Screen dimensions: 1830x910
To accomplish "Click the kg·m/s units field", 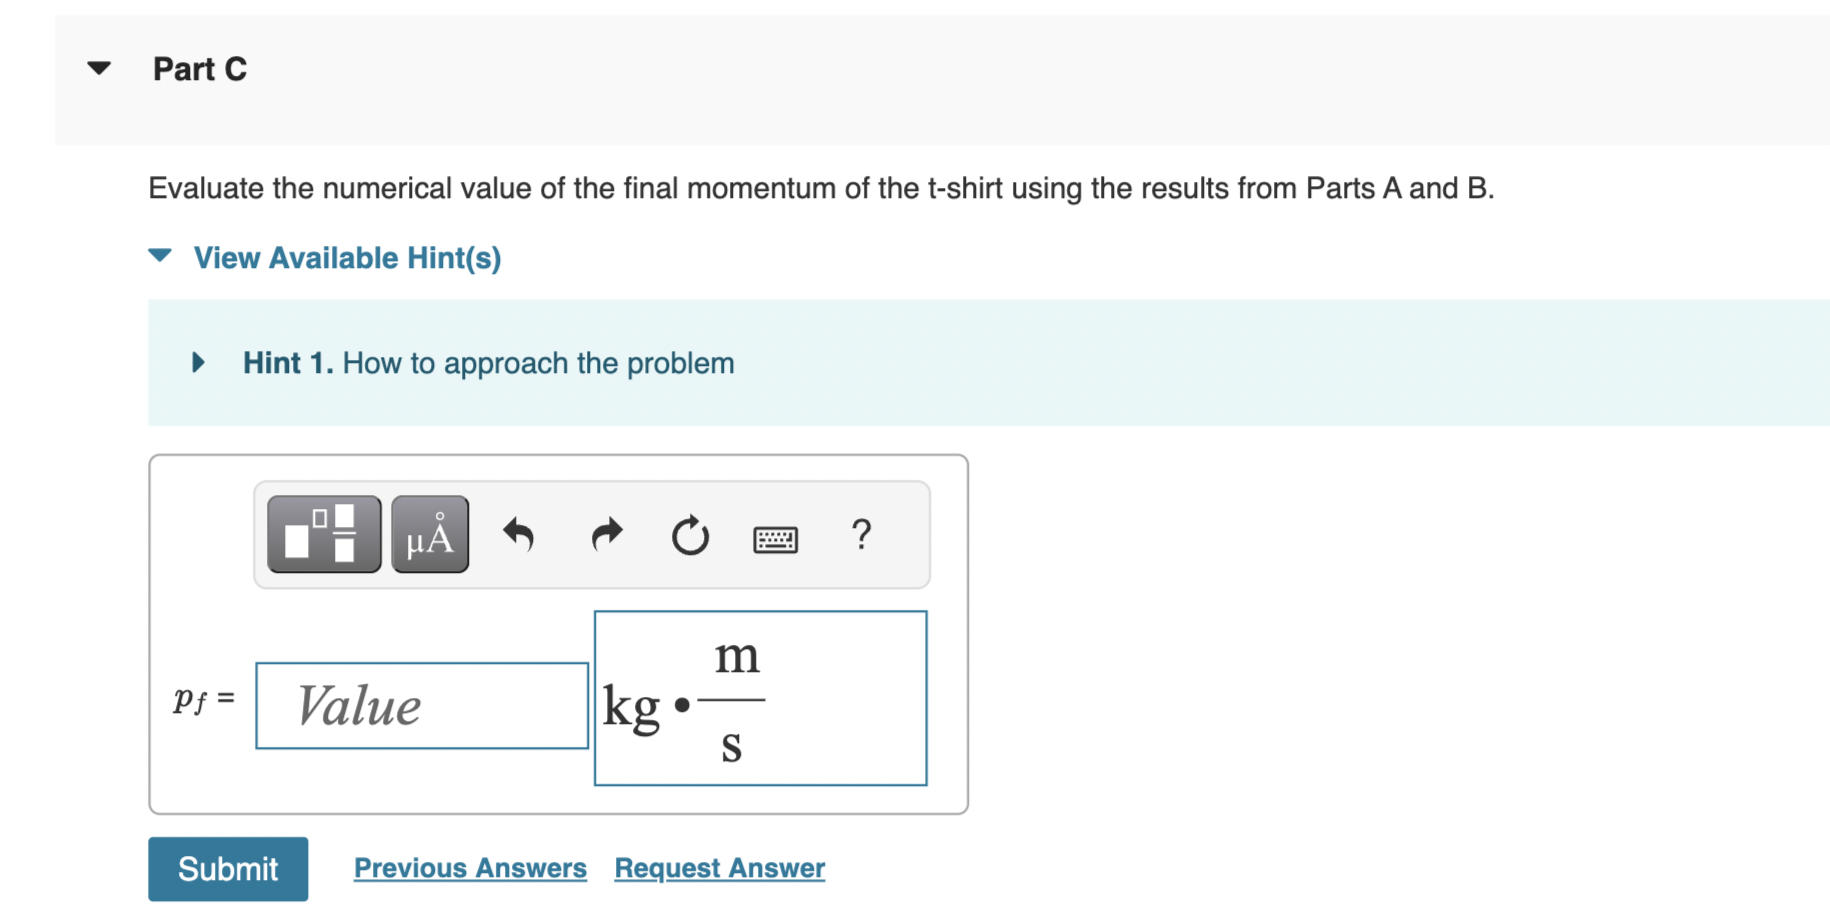I will 761,698.
